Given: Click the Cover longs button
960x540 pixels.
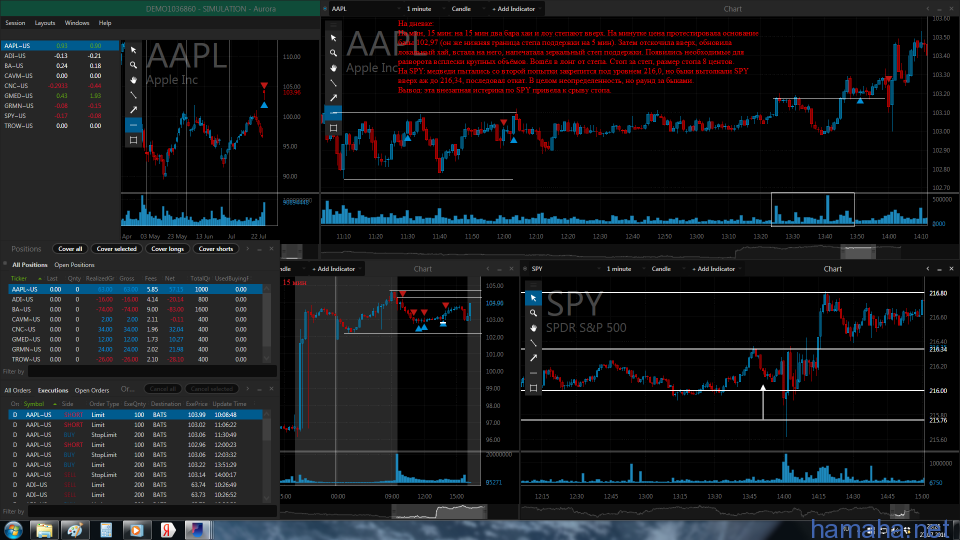Looking at the screenshot, I should tap(167, 249).
